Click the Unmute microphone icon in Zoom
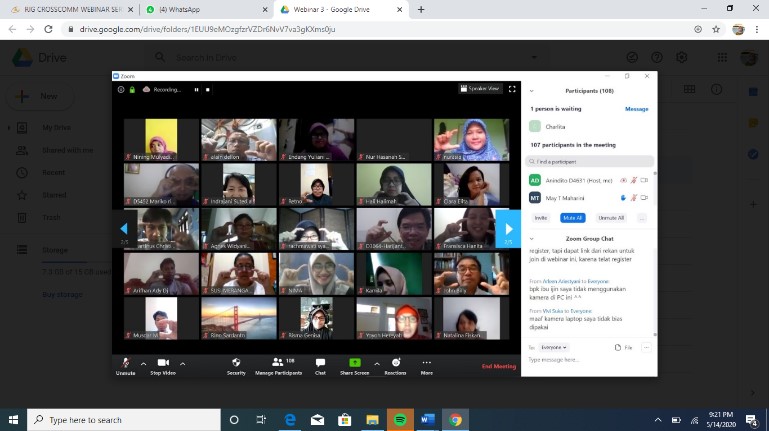 pyautogui.click(x=126, y=363)
